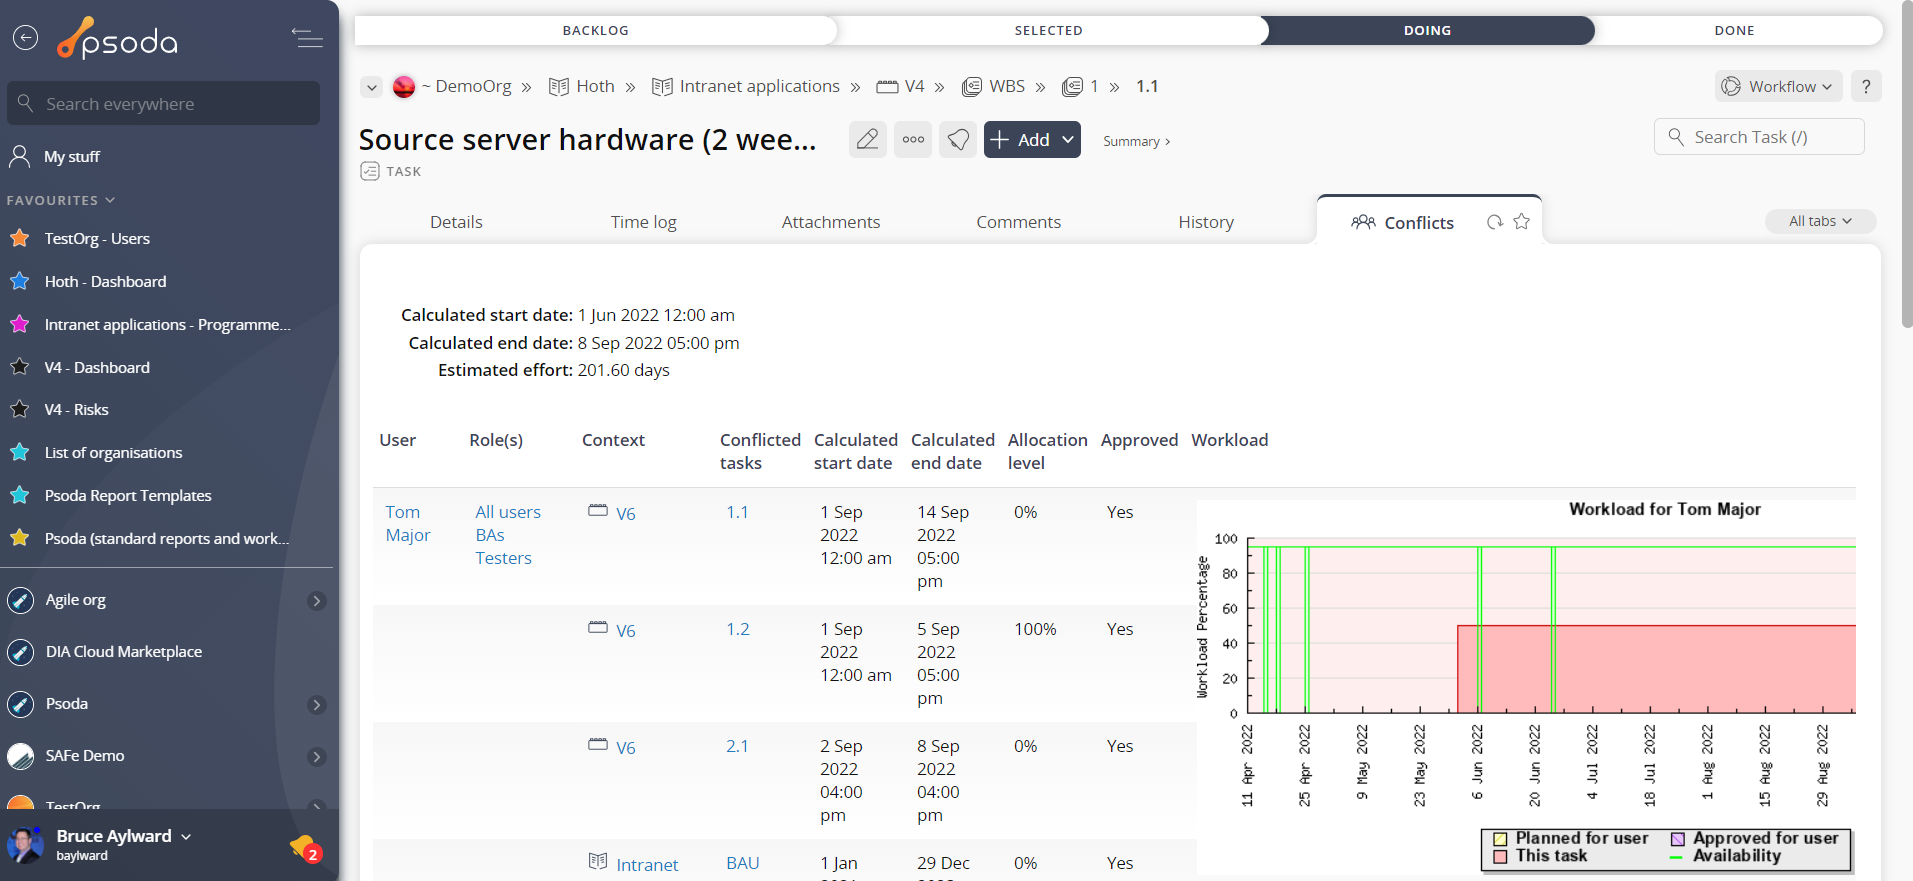Screen dimensions: 1913x881
Task: Click the blue star beside Hoth - Dashboard
Action: [x=19, y=281]
